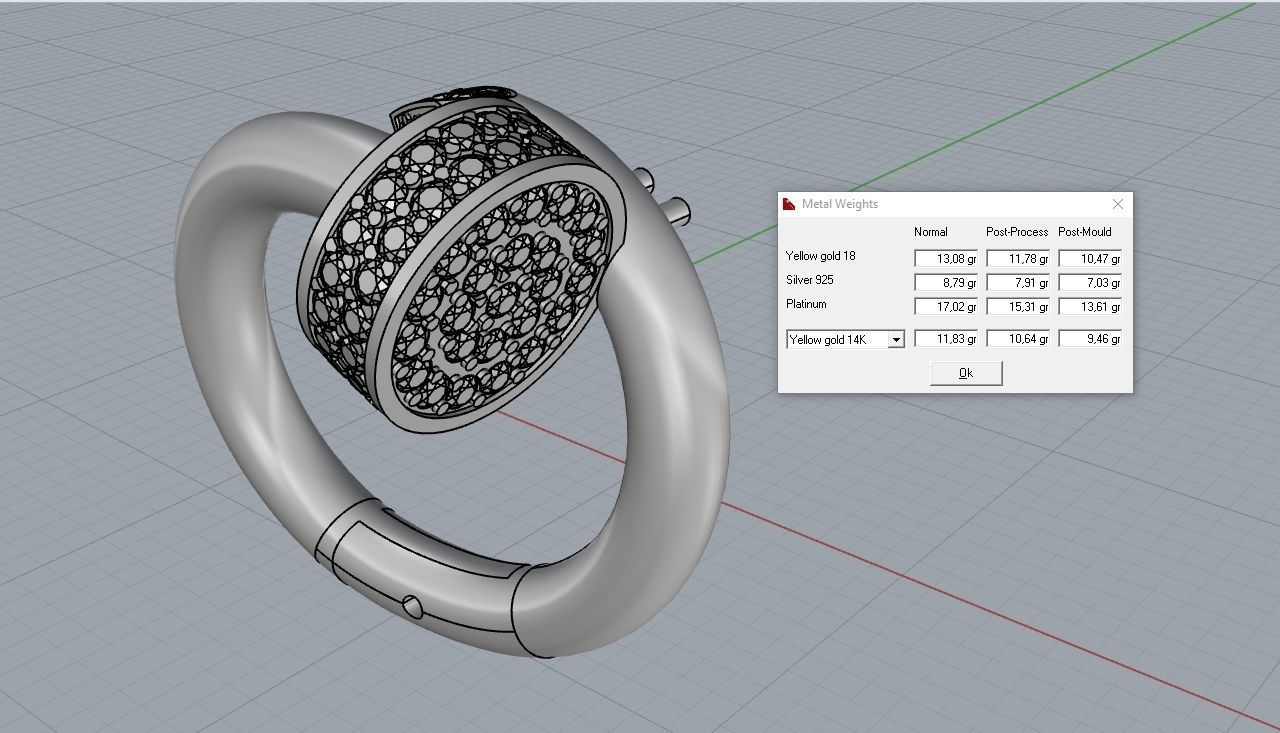
Task: Click the Post-Process column header text
Action: point(1017,232)
